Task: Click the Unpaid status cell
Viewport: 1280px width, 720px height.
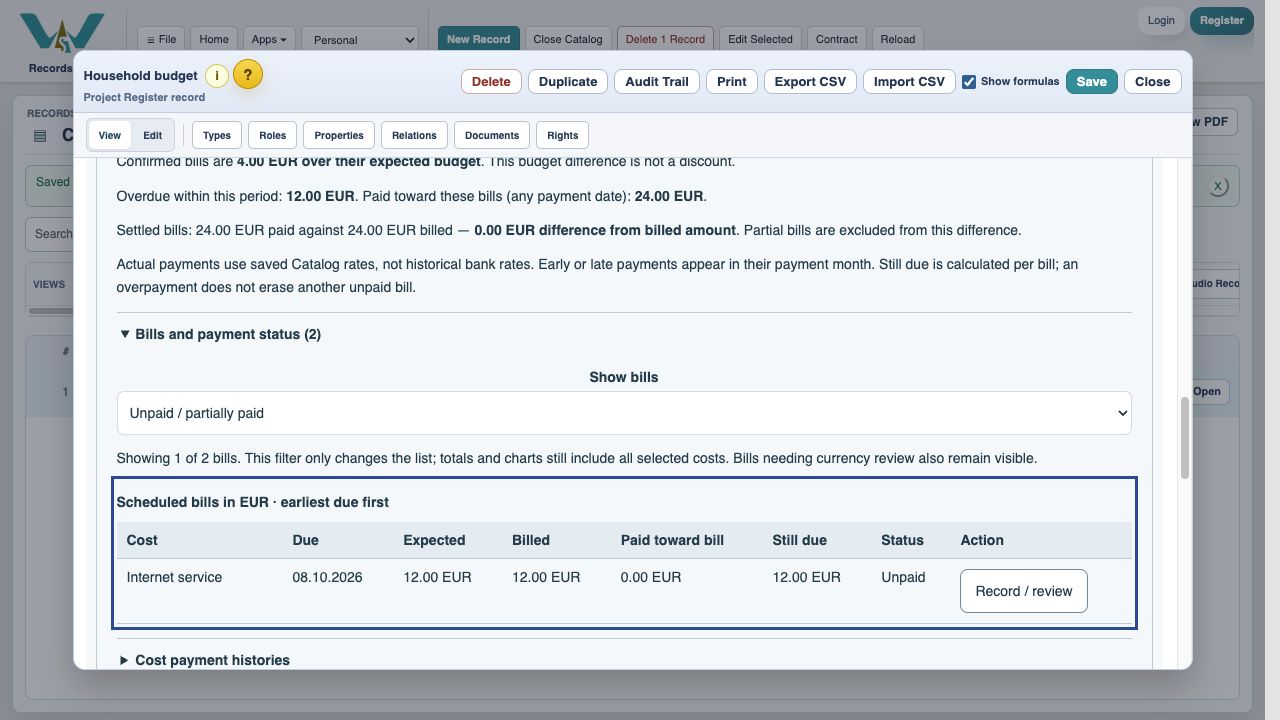Action: pyautogui.click(x=903, y=577)
